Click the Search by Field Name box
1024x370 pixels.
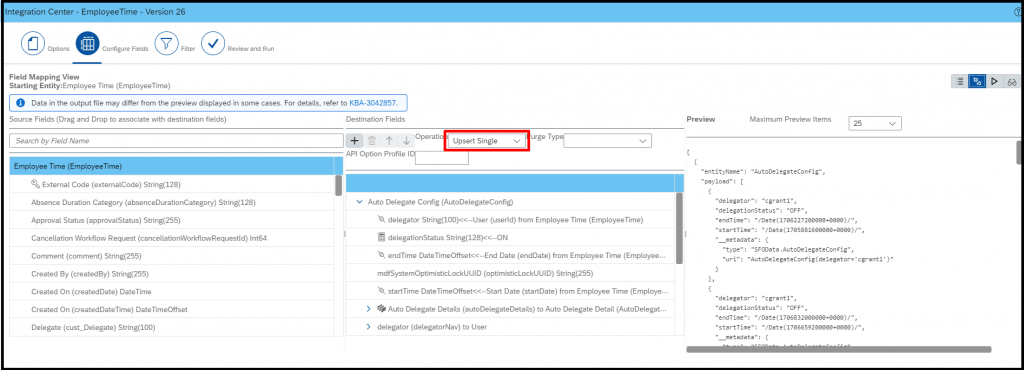tap(176, 140)
